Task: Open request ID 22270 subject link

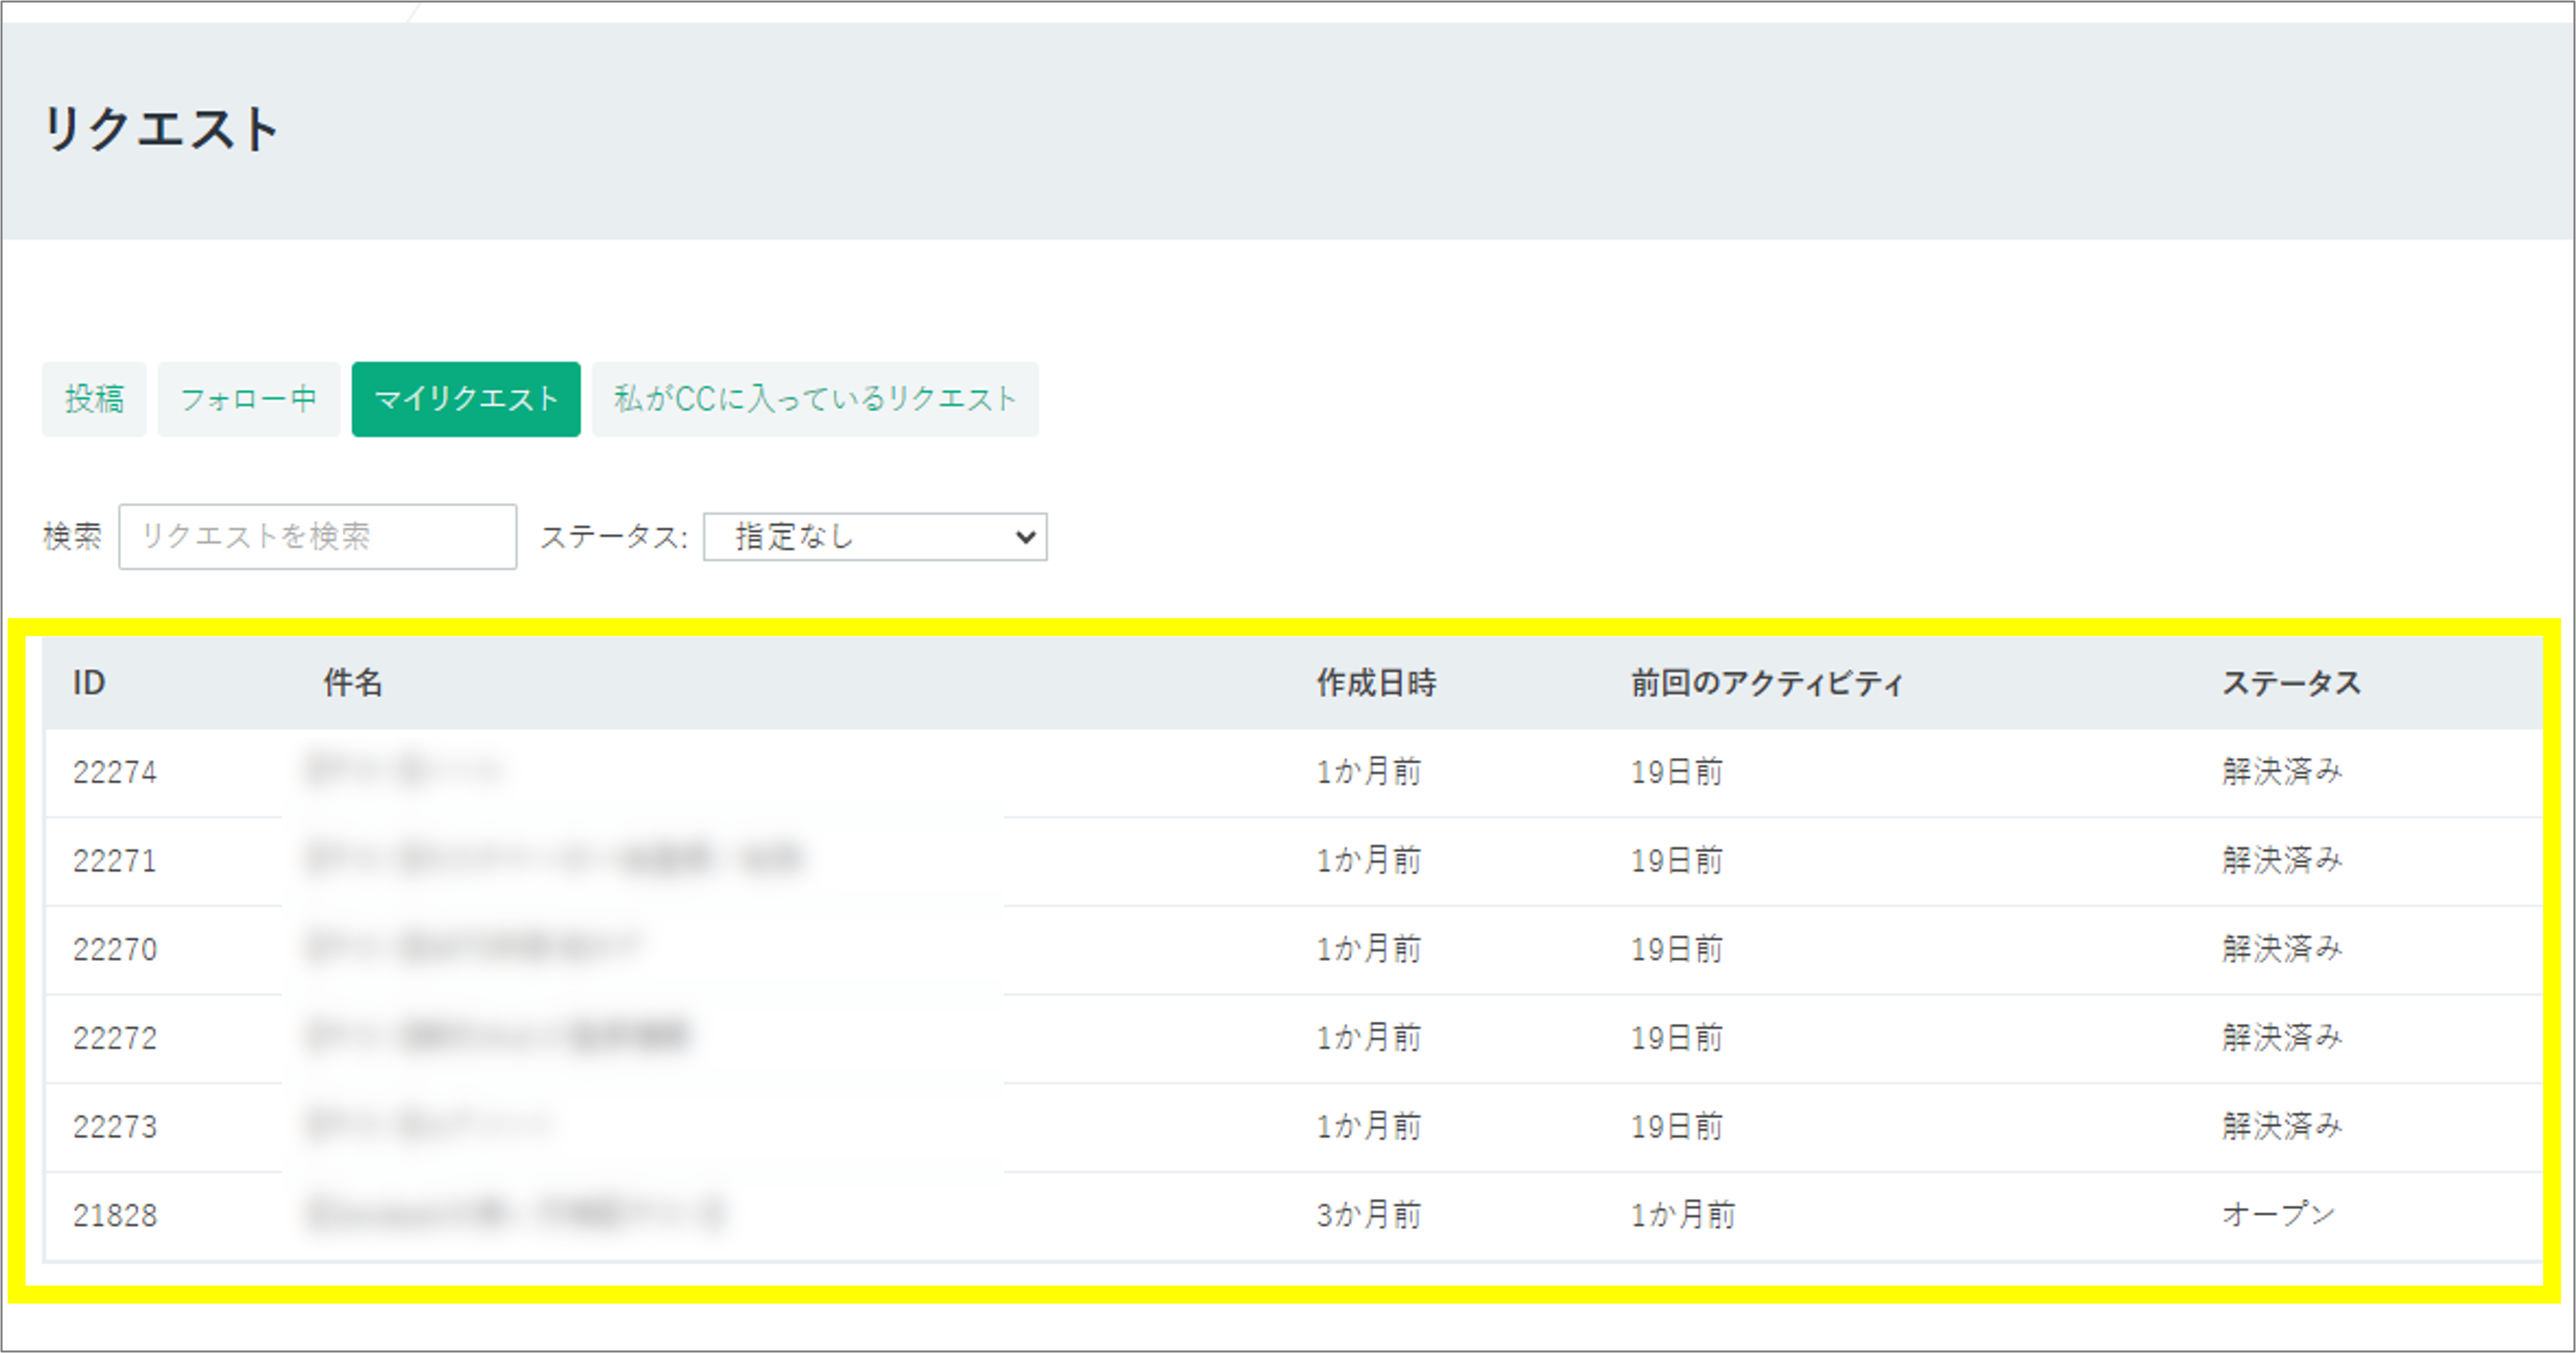Action: coord(472,948)
